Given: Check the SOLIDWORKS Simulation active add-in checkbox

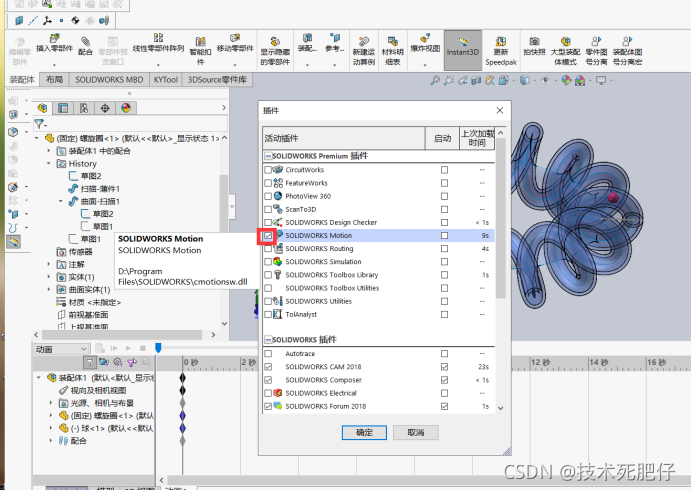Looking at the screenshot, I should click(x=268, y=262).
